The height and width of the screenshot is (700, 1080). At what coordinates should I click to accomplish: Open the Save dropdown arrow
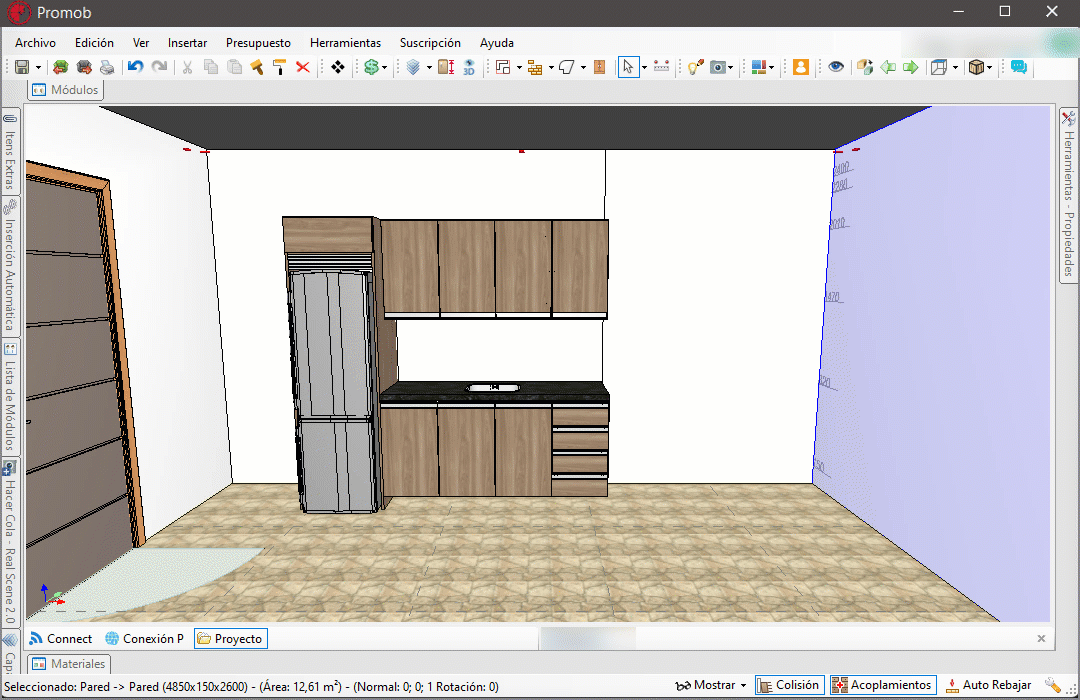[x=38, y=68]
